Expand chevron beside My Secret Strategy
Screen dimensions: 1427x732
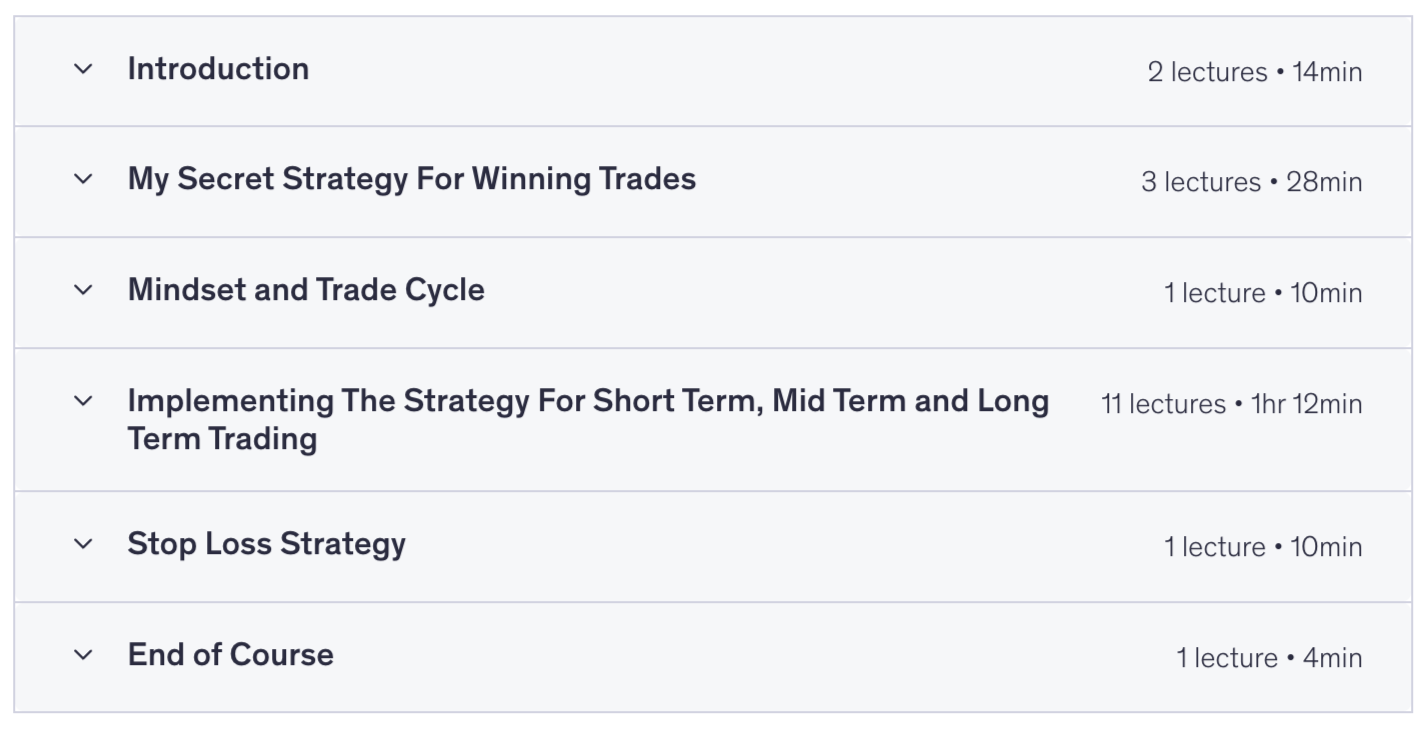pyautogui.click(x=84, y=179)
